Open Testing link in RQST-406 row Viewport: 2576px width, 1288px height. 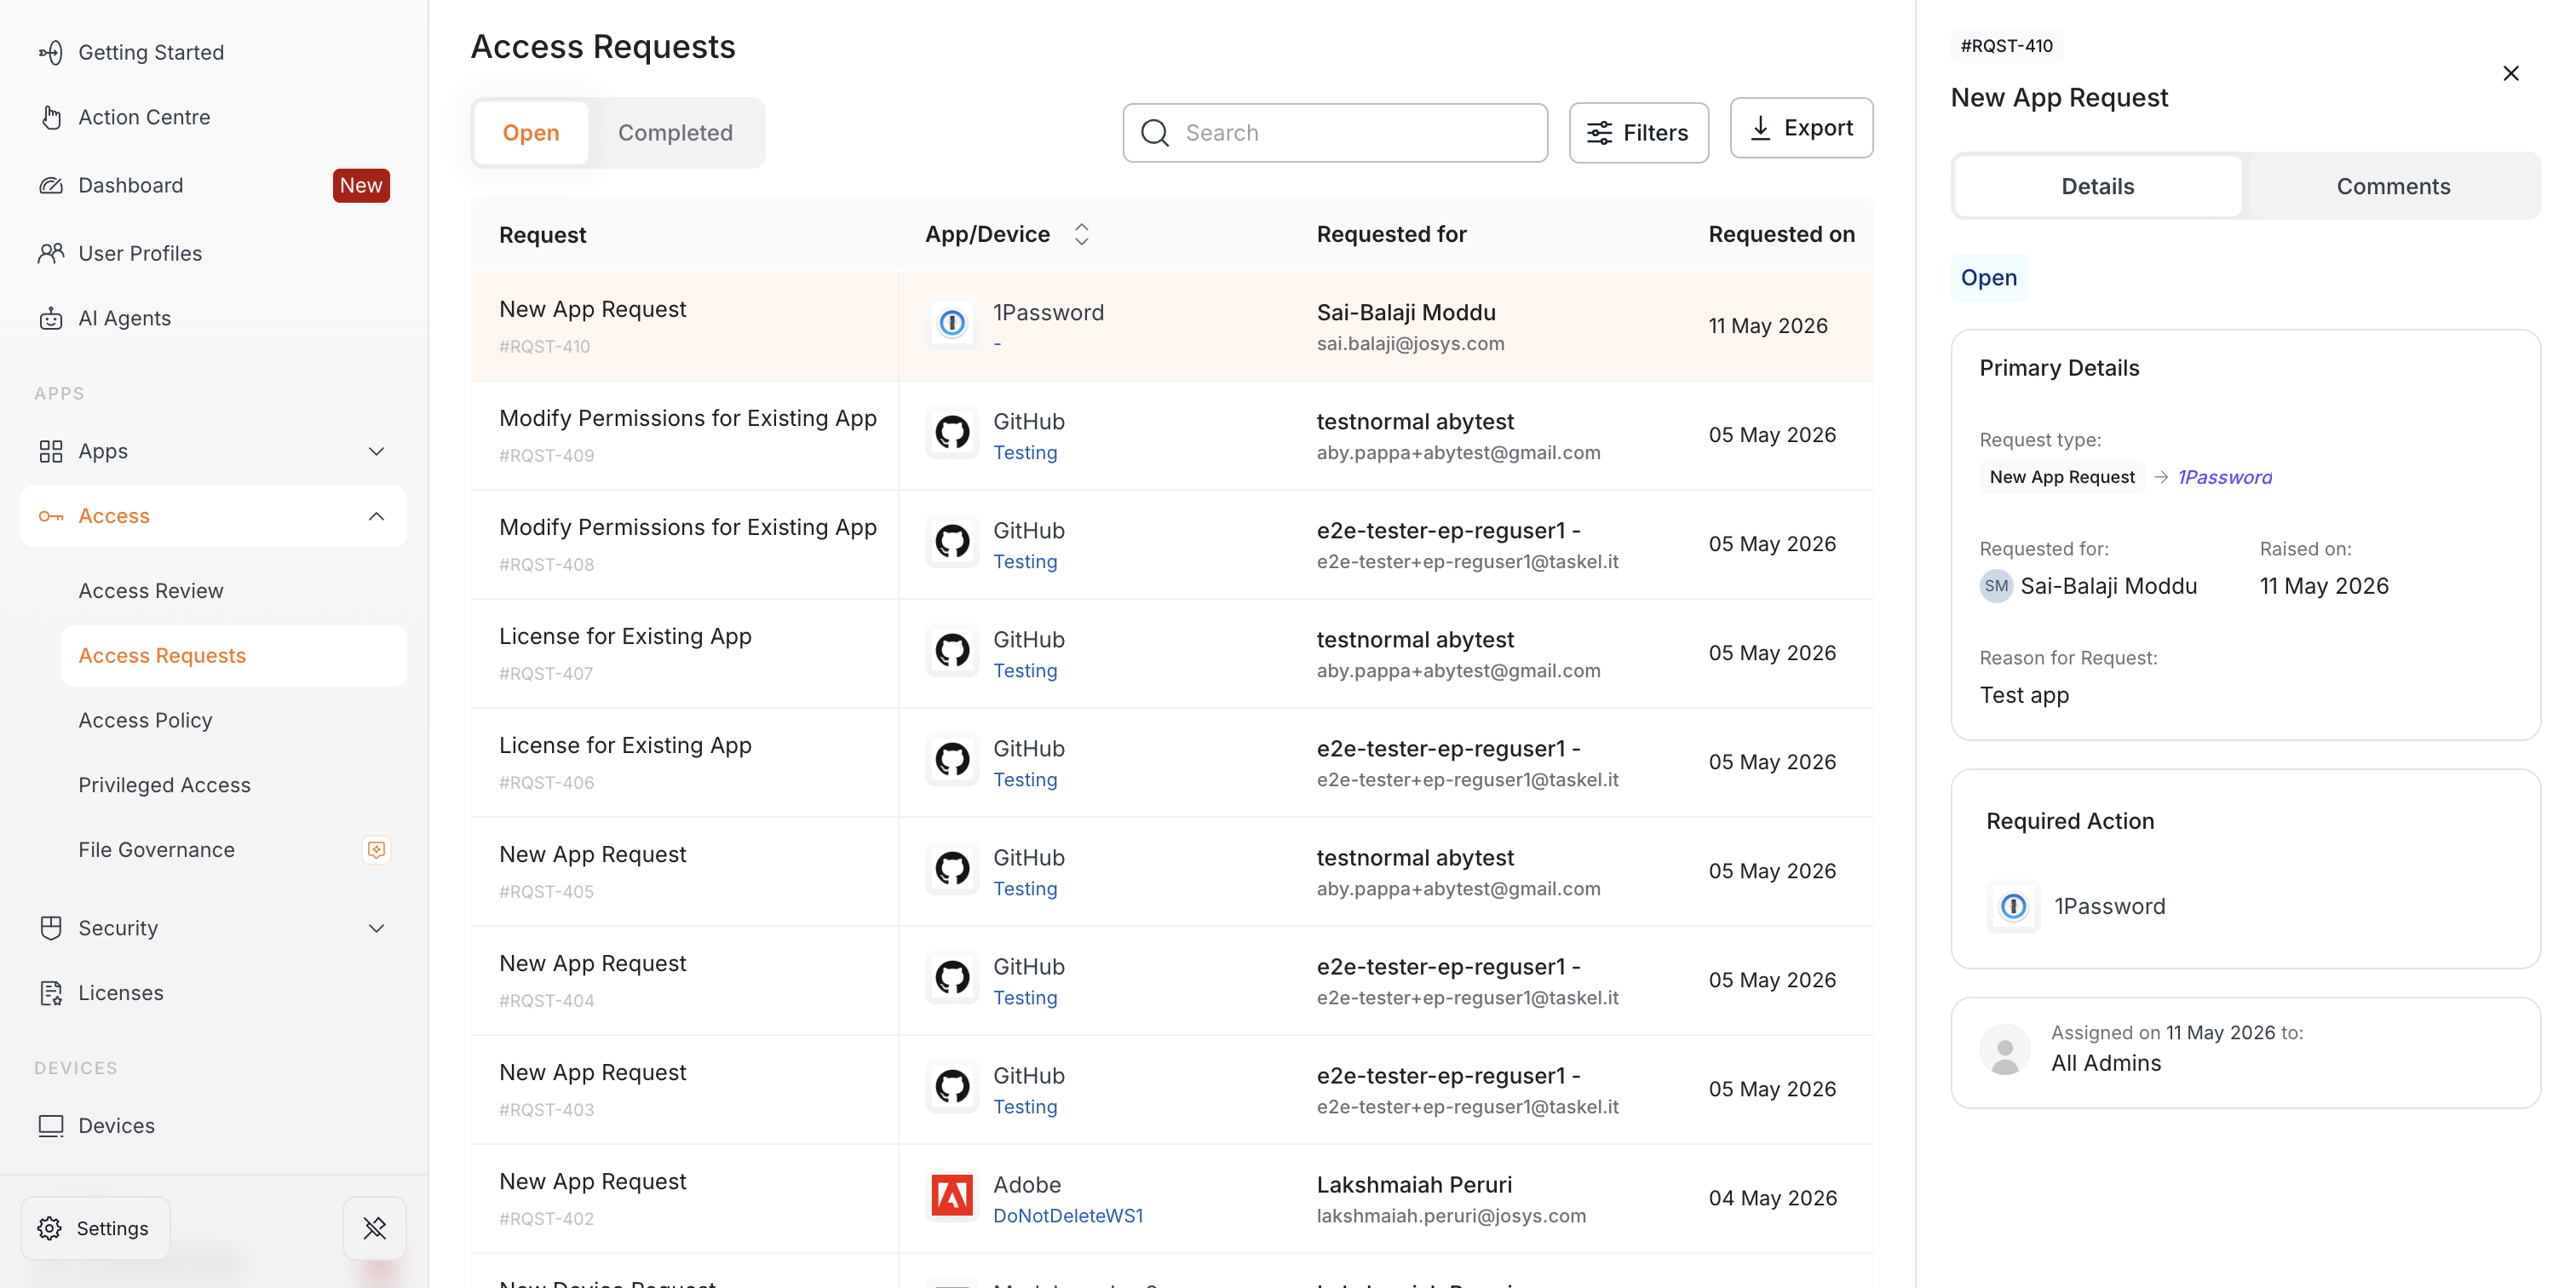point(1024,779)
